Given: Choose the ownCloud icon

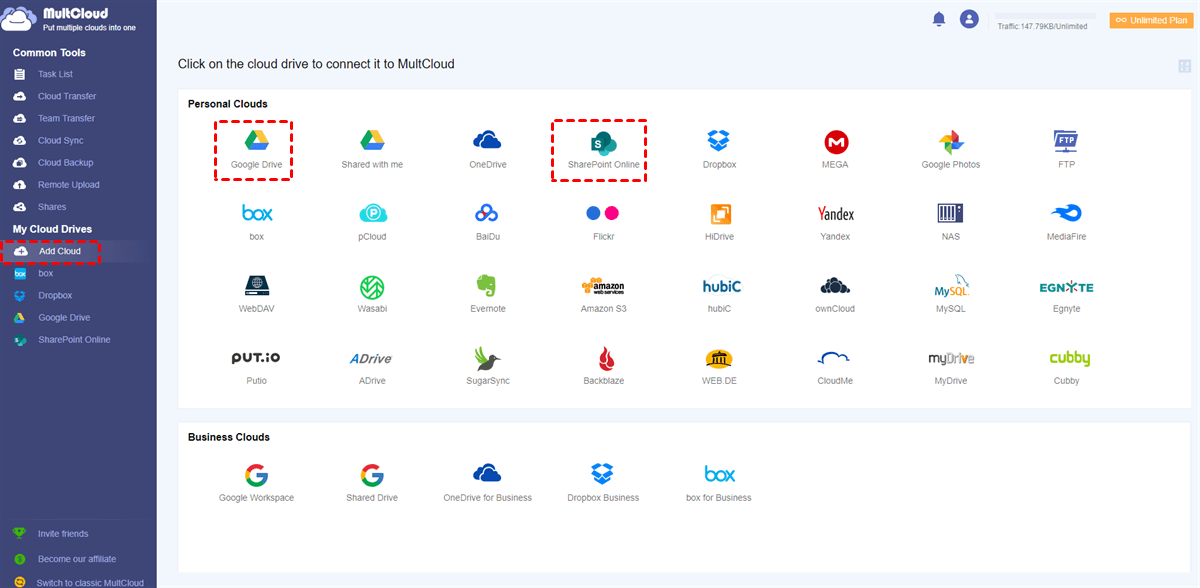Looking at the screenshot, I should coord(835,286).
